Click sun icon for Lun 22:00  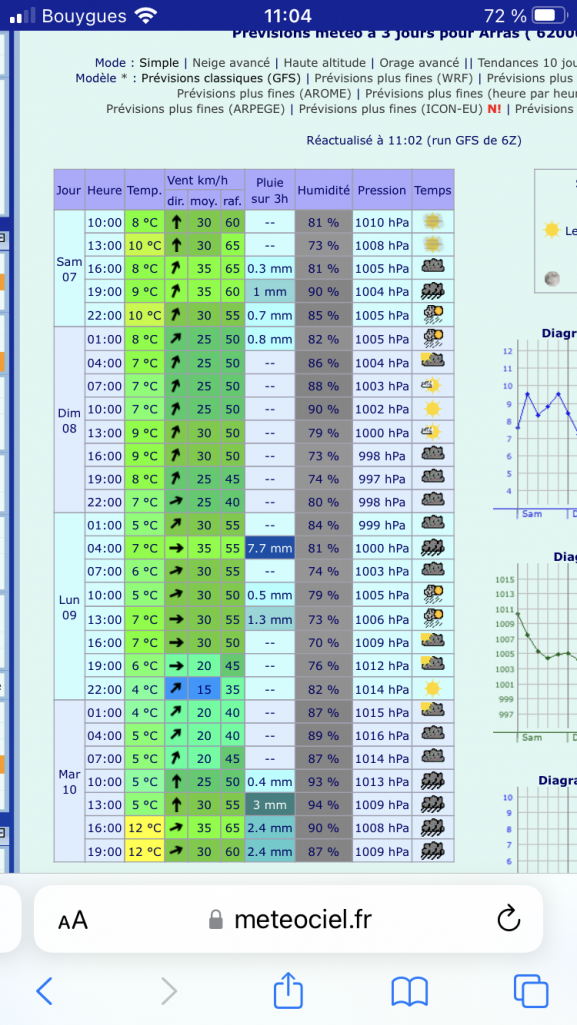click(x=432, y=688)
